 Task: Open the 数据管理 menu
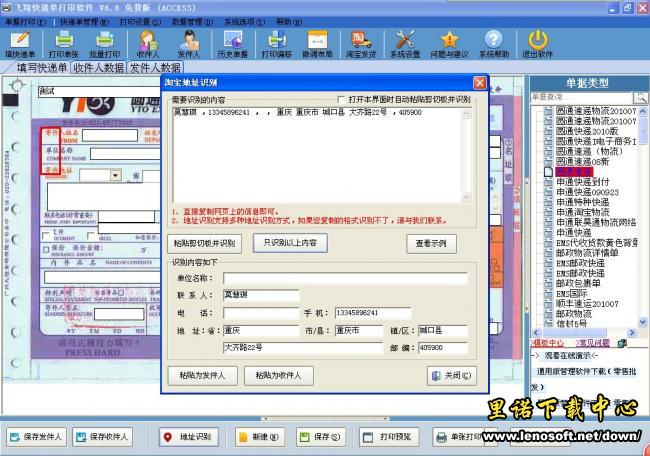pos(192,22)
